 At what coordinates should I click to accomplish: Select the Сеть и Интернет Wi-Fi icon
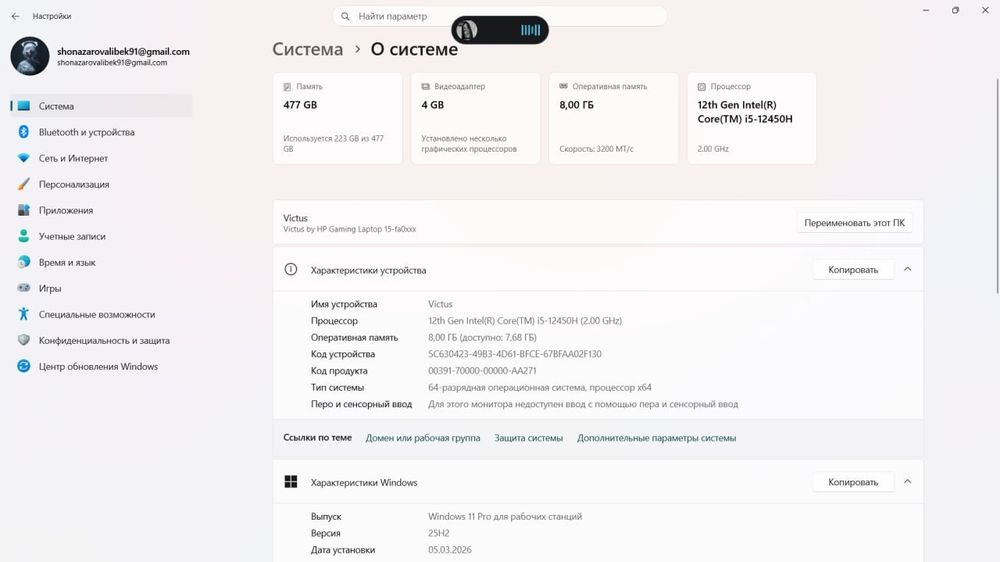pos(24,158)
